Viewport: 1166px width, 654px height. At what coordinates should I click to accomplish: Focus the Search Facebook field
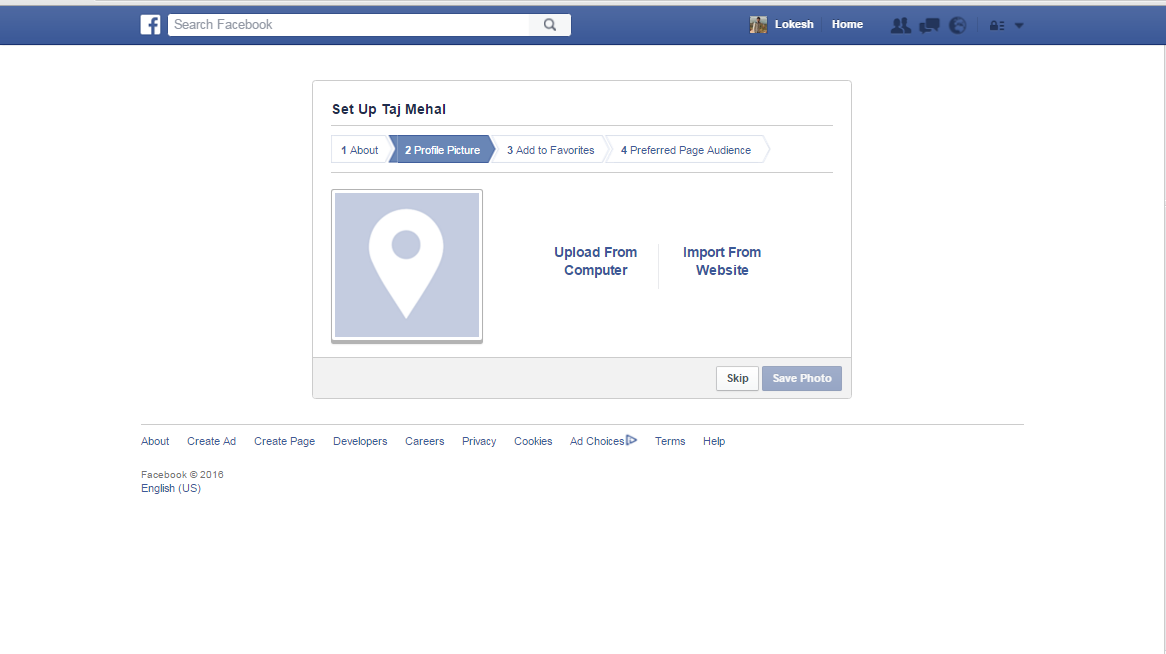[x=349, y=25]
